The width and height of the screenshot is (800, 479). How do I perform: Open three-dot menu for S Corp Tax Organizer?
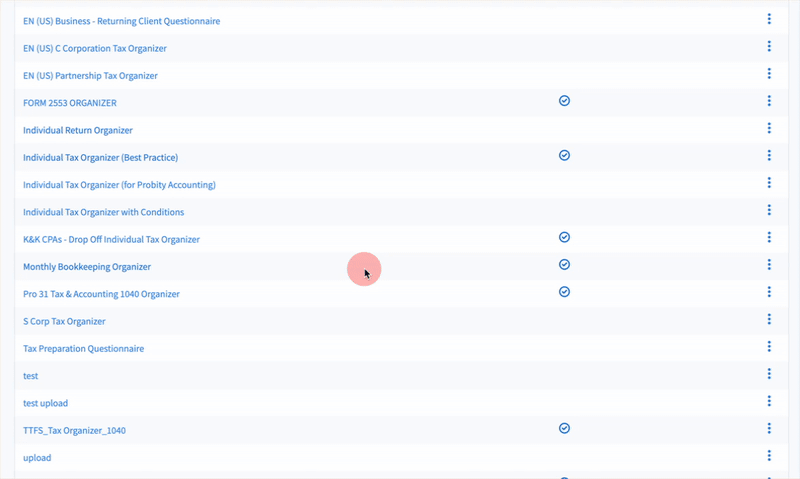click(769, 319)
